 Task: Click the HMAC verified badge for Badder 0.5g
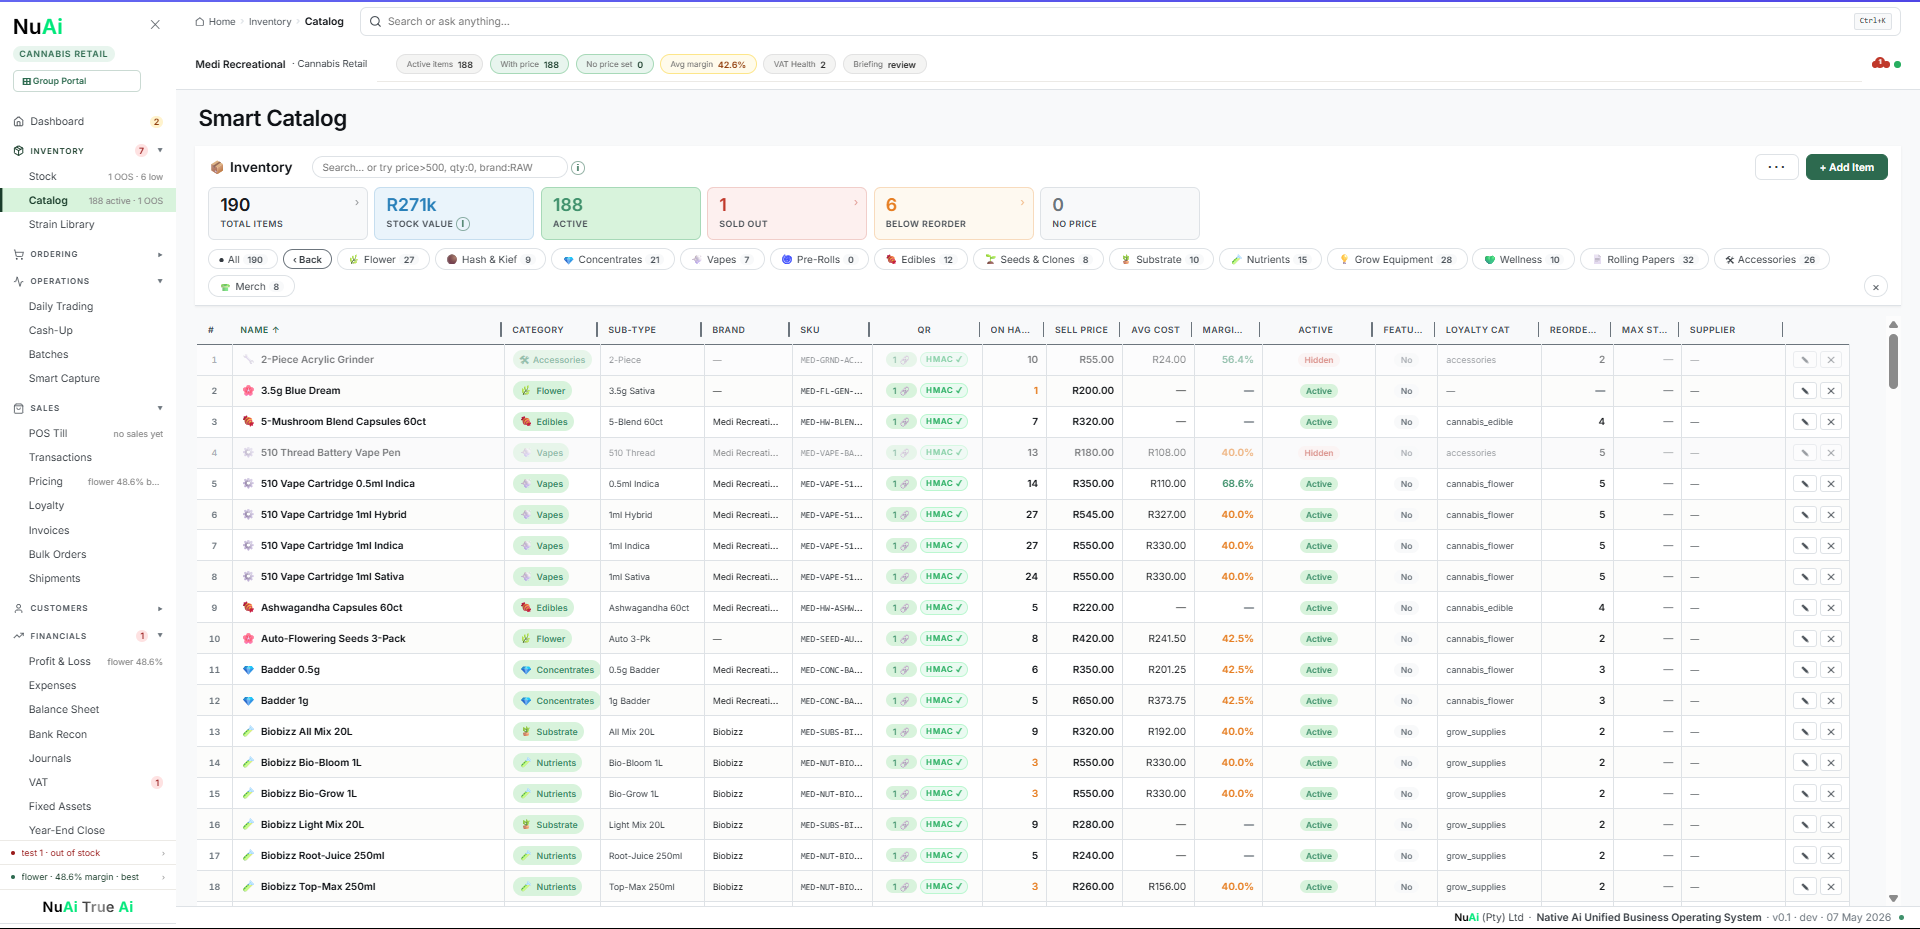point(943,670)
